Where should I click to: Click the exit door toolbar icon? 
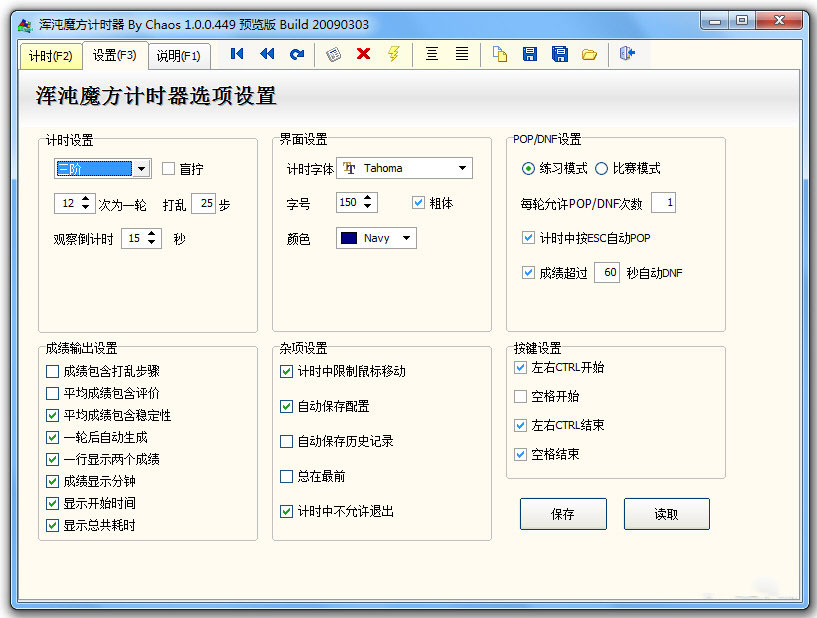[627, 54]
